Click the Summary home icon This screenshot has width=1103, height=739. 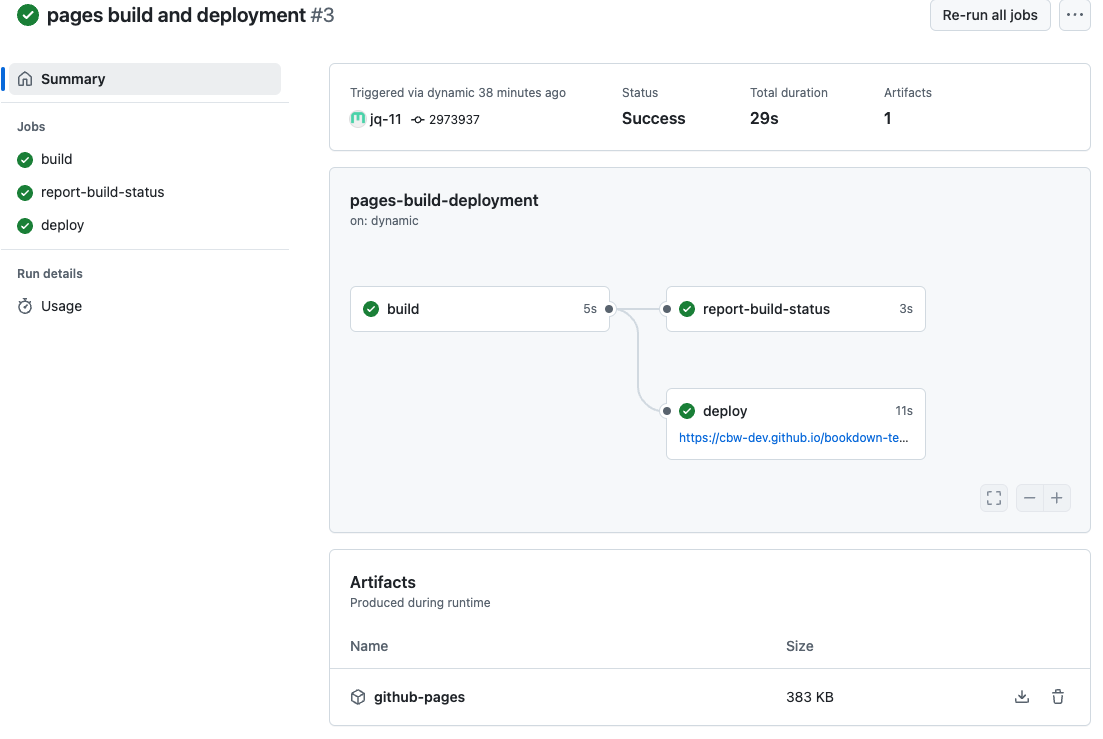pos(24,78)
